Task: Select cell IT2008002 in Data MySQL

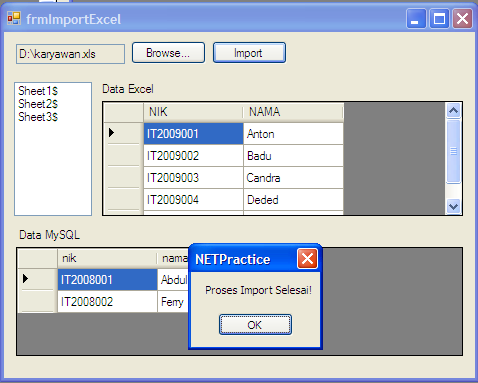Action: click(x=107, y=302)
